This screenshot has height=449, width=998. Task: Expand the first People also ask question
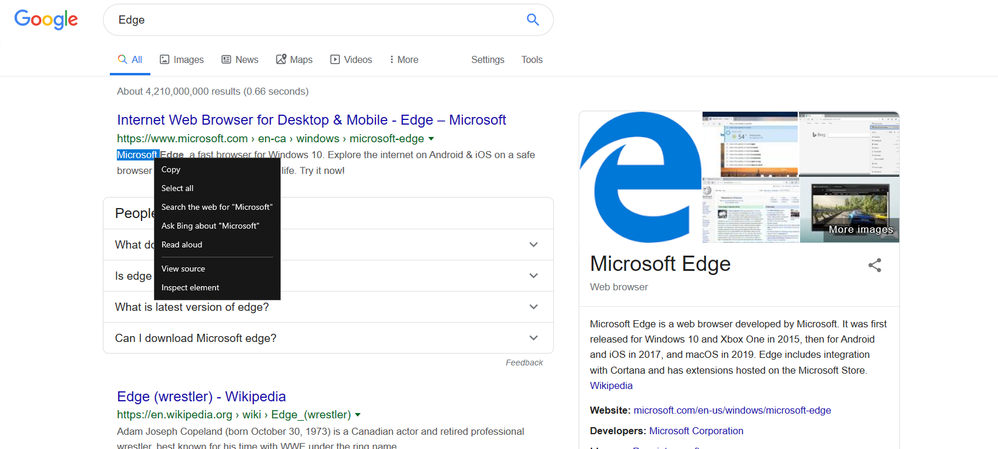click(x=533, y=245)
